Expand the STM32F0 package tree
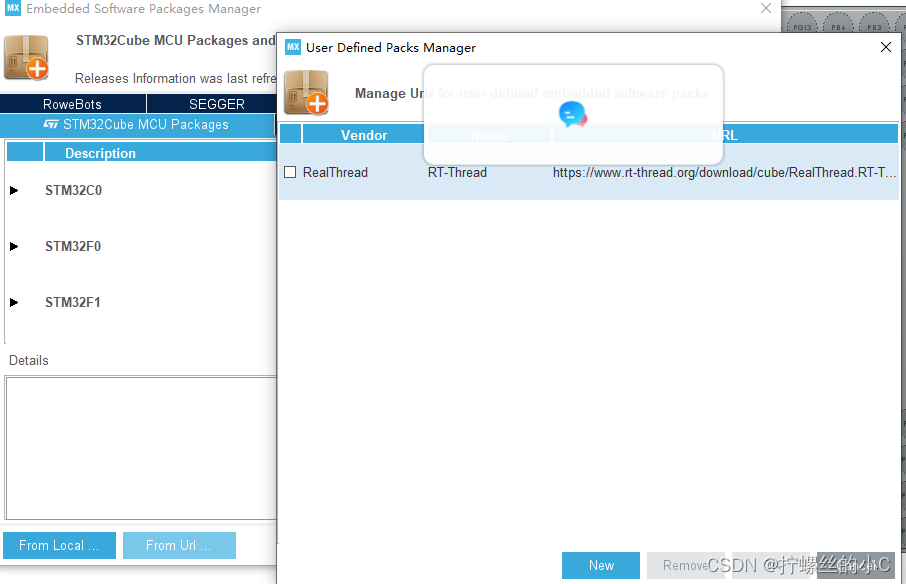This screenshot has height=584, width=906. [x=14, y=246]
